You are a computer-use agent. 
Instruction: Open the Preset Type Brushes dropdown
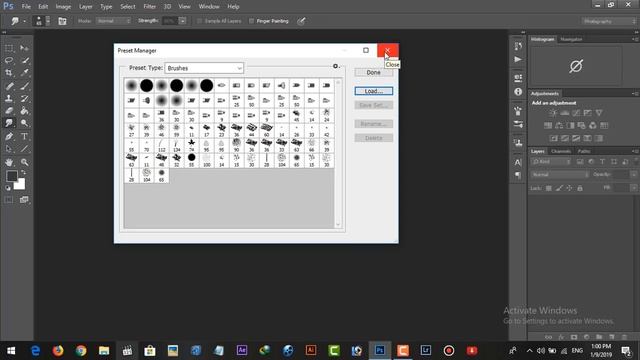point(204,68)
